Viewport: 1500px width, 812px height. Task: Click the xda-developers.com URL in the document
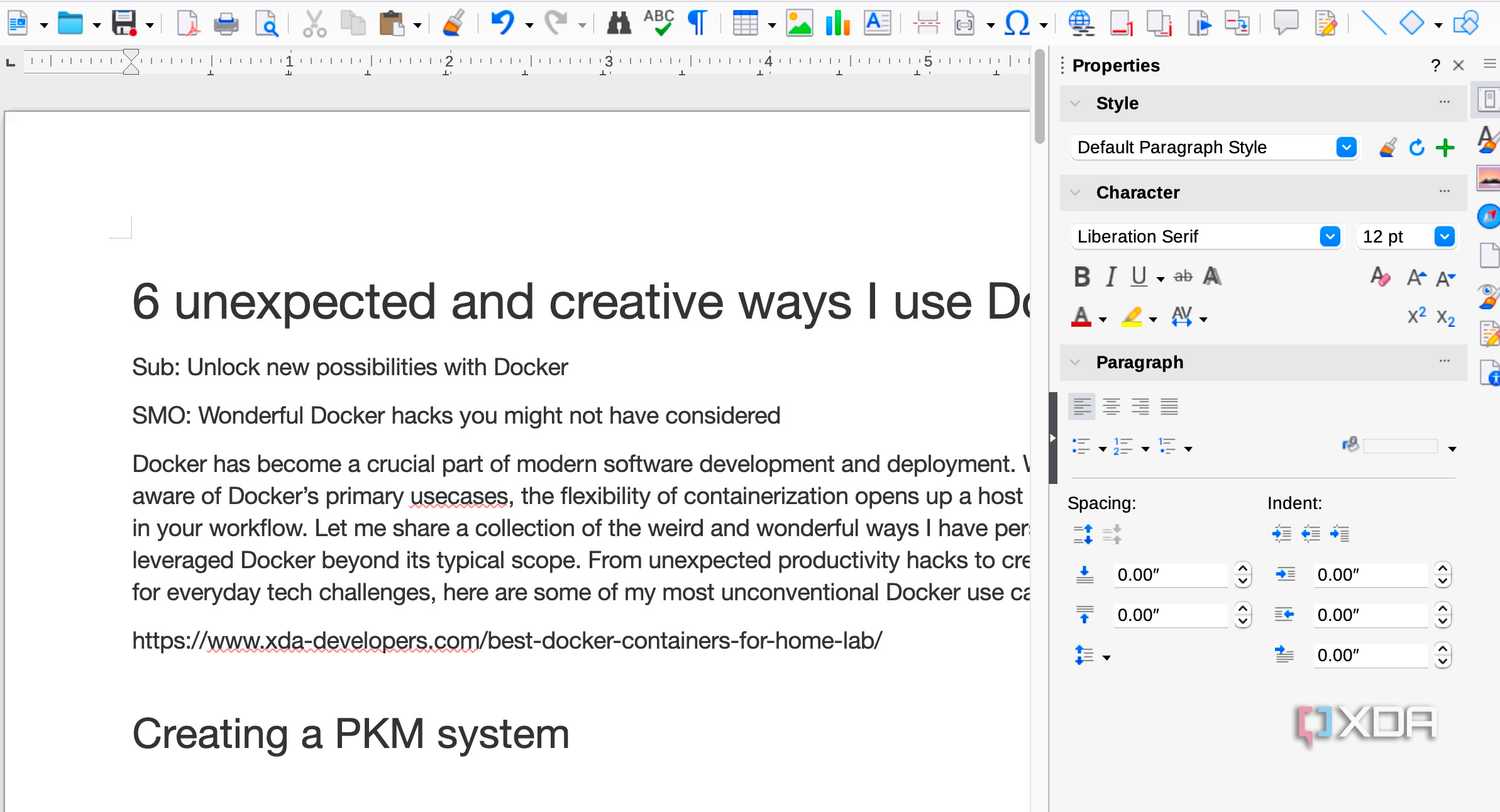(x=507, y=640)
